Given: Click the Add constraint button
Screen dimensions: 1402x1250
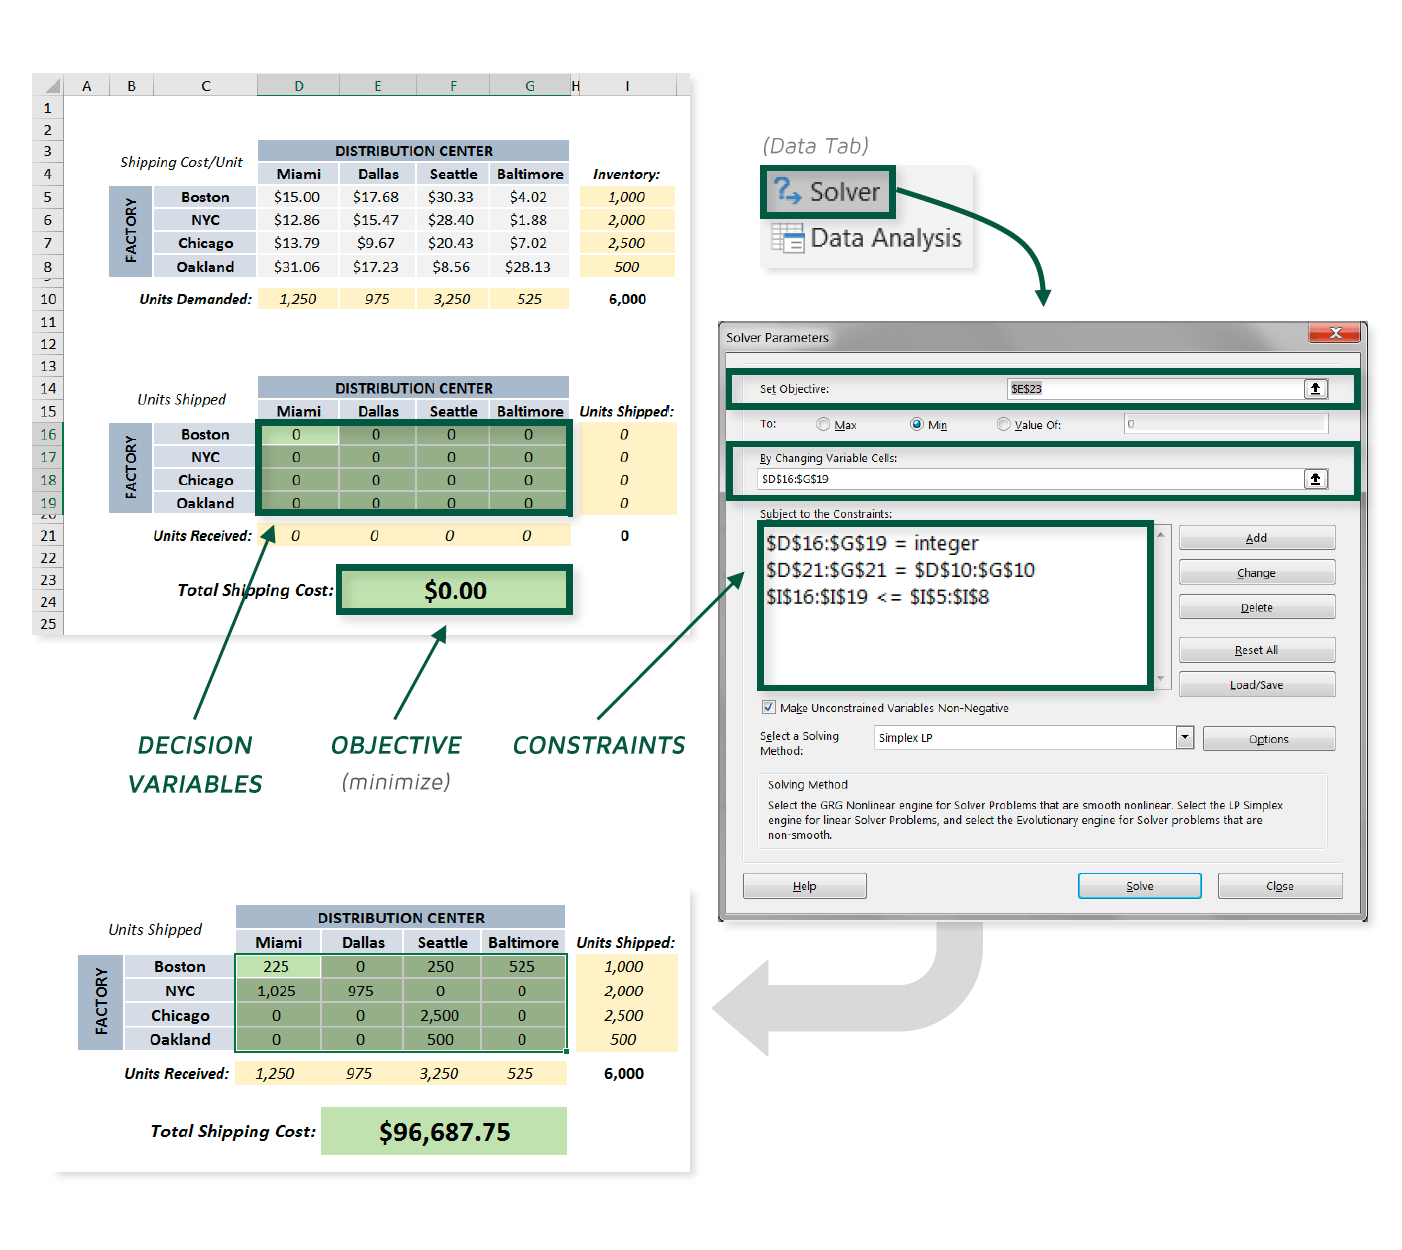Looking at the screenshot, I should (x=1257, y=538).
